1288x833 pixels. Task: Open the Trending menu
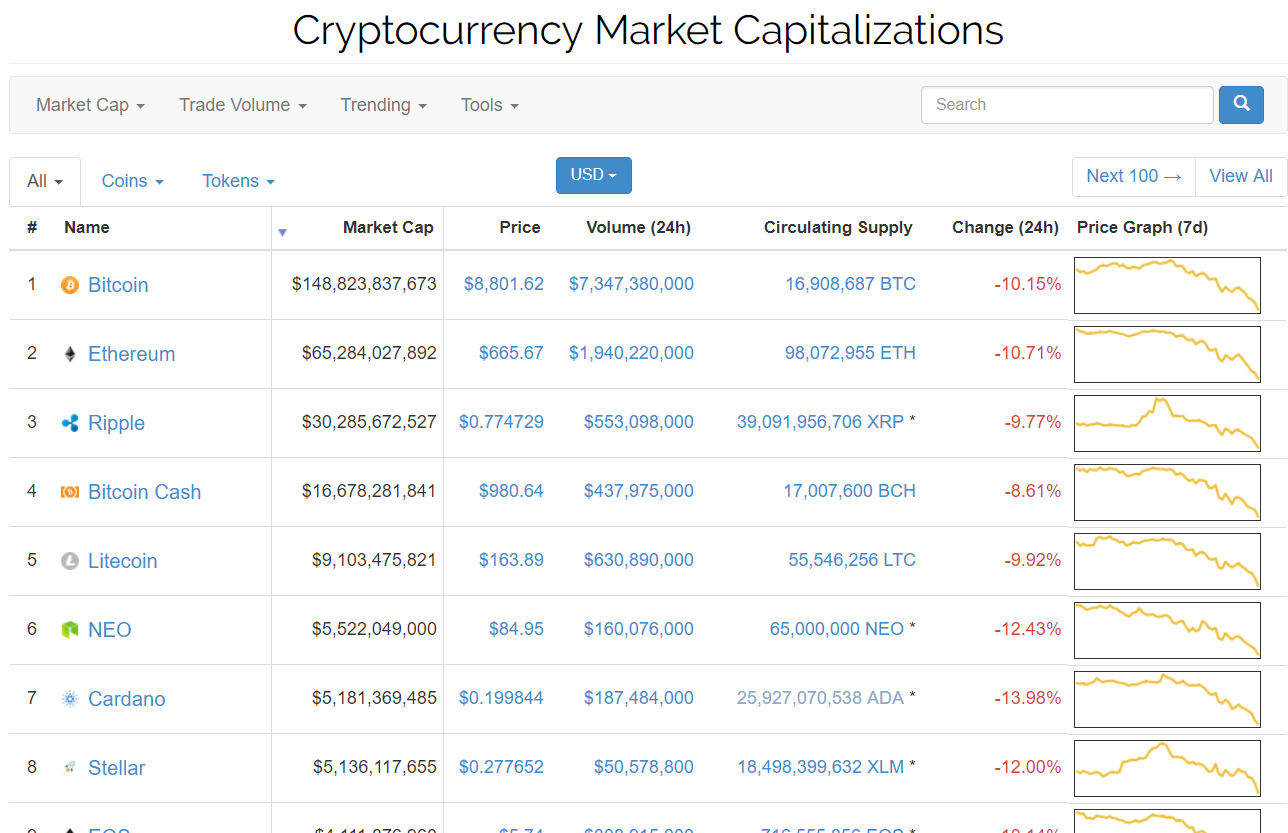coord(383,105)
